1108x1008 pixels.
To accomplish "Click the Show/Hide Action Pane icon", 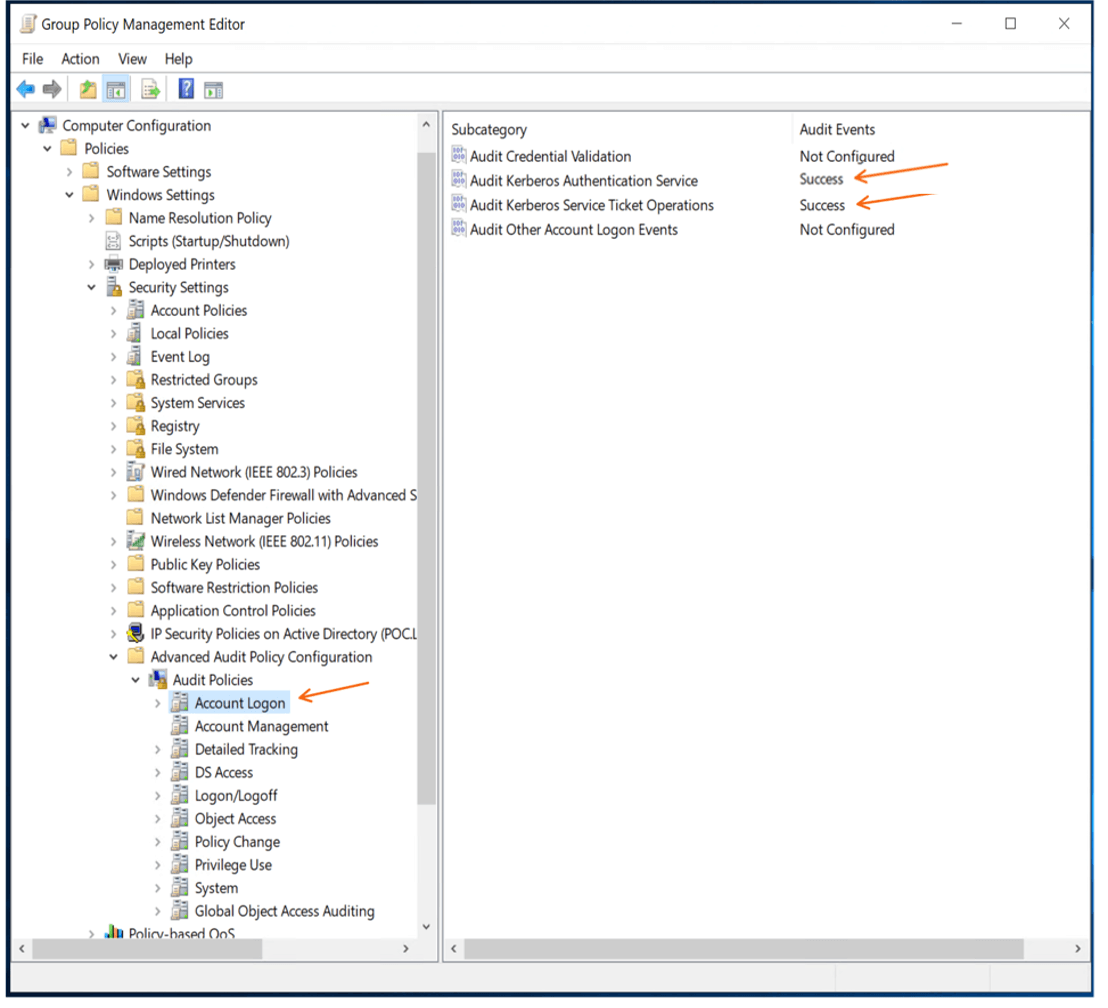I will [213, 90].
